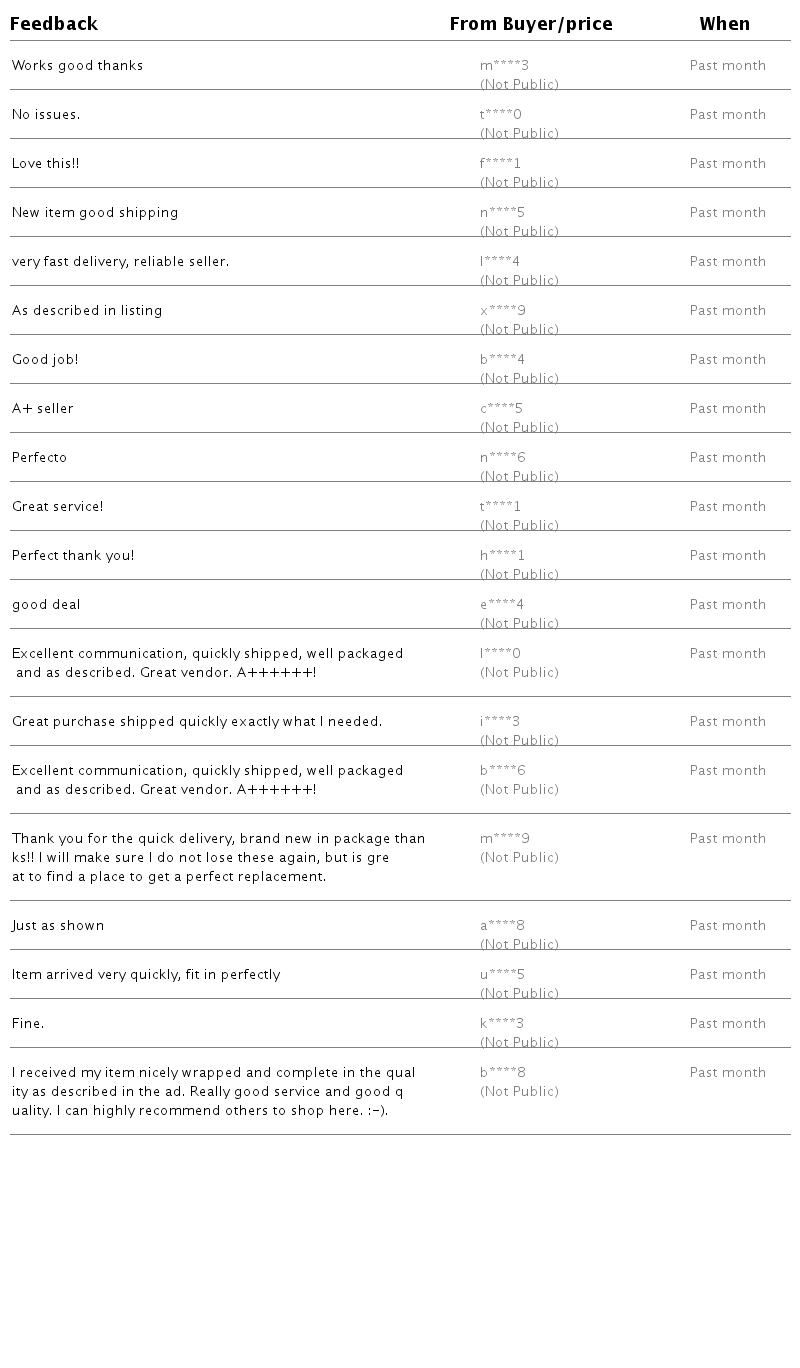
Task: Select buyer x****9's username
Action: coord(502,311)
